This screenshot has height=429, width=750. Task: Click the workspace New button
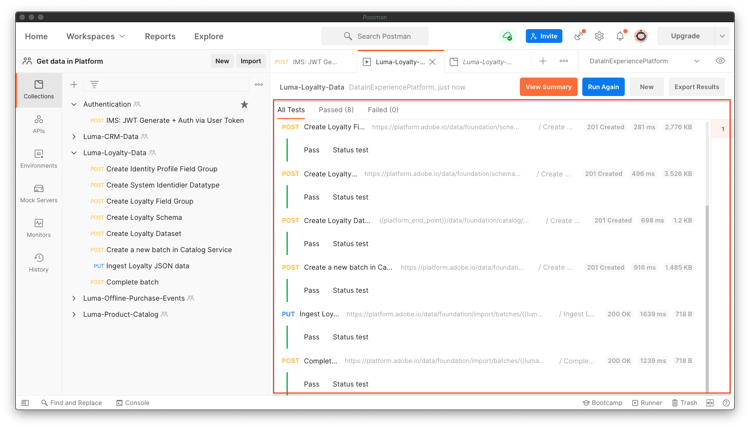[x=222, y=61]
